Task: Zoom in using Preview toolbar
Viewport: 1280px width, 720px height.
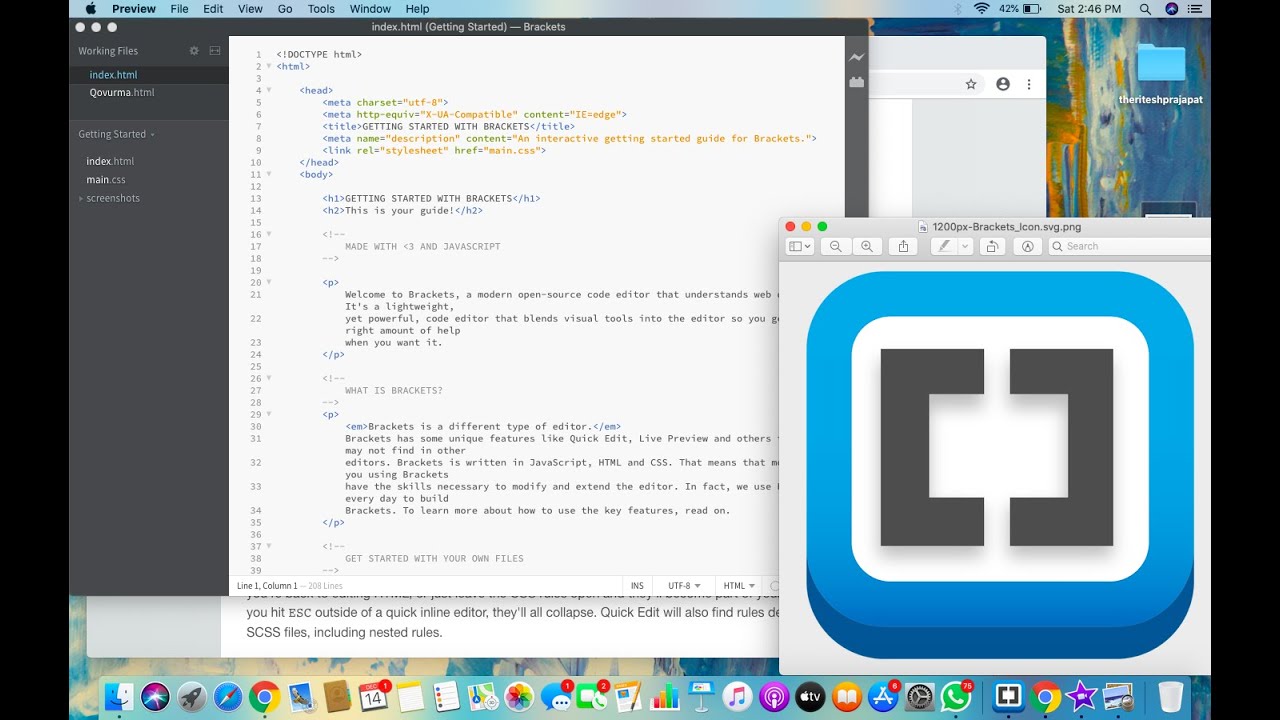Action: [867, 246]
